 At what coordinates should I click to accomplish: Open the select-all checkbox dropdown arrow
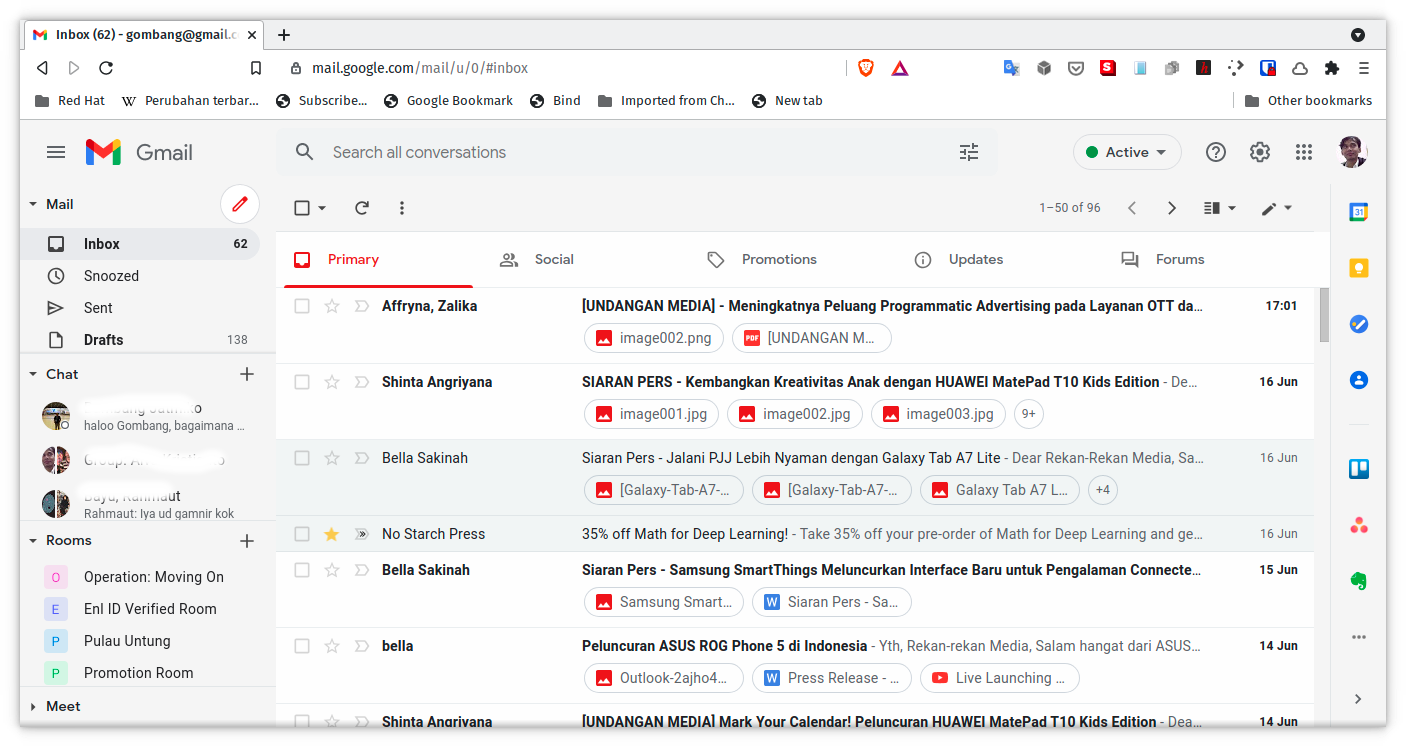tap(322, 208)
